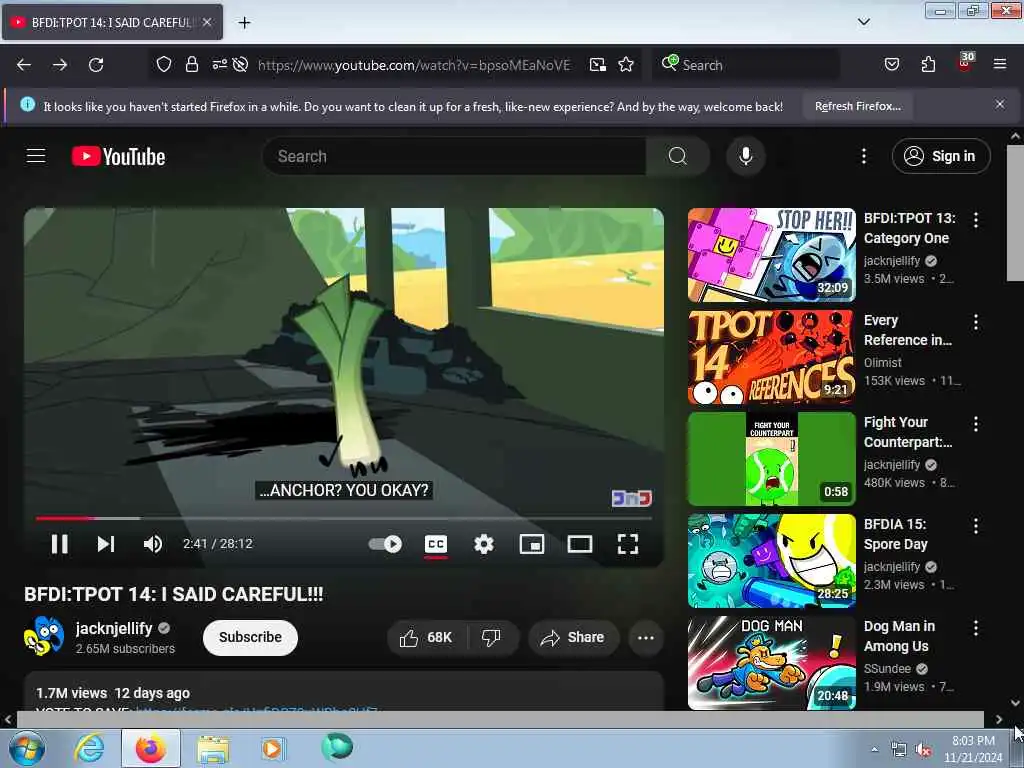
Task: Expand the list all tabs chevron
Action: point(863,22)
